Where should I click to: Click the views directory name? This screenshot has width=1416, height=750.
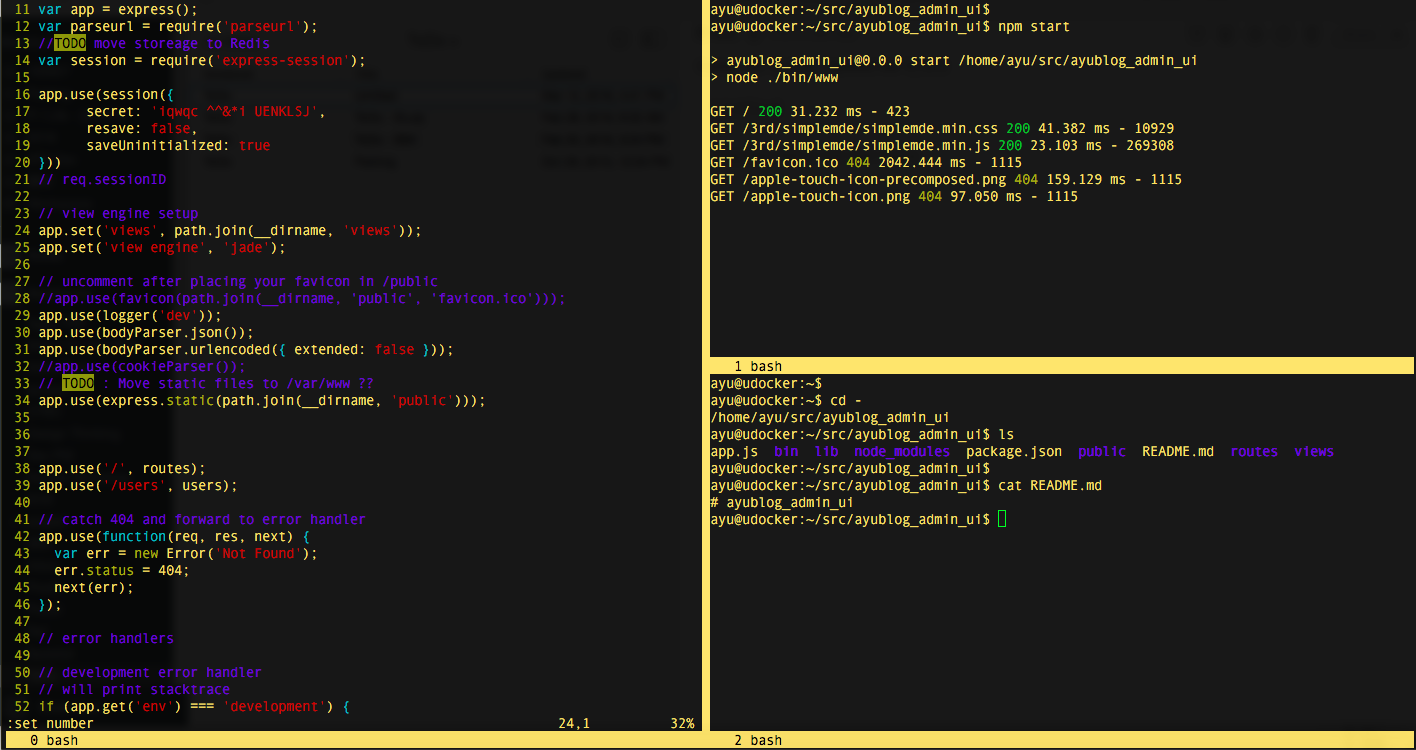coord(1314,451)
